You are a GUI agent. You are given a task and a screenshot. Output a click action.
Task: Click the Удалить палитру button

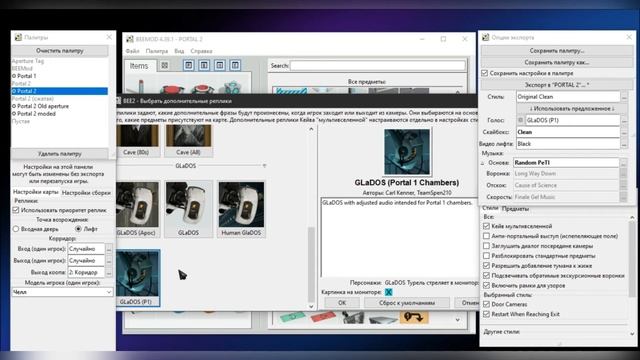(x=60, y=154)
